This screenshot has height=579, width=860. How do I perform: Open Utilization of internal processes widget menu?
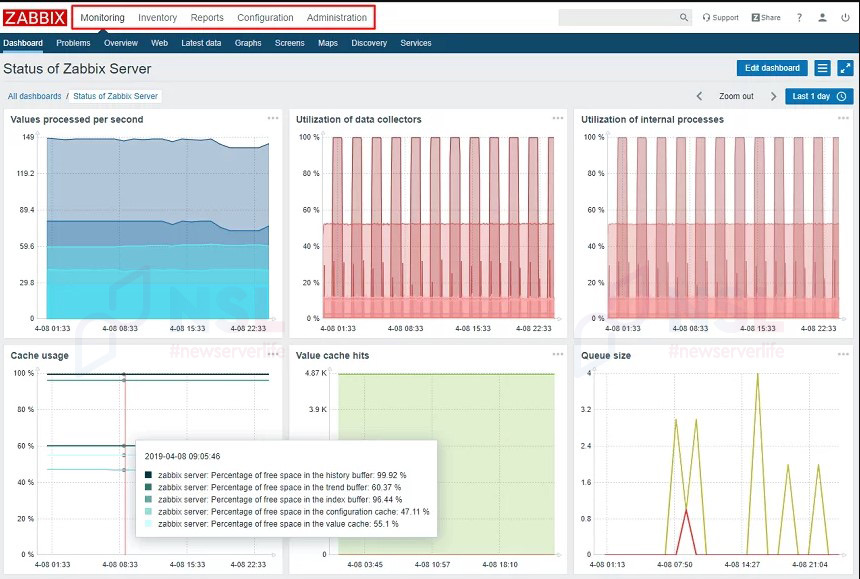click(843, 118)
